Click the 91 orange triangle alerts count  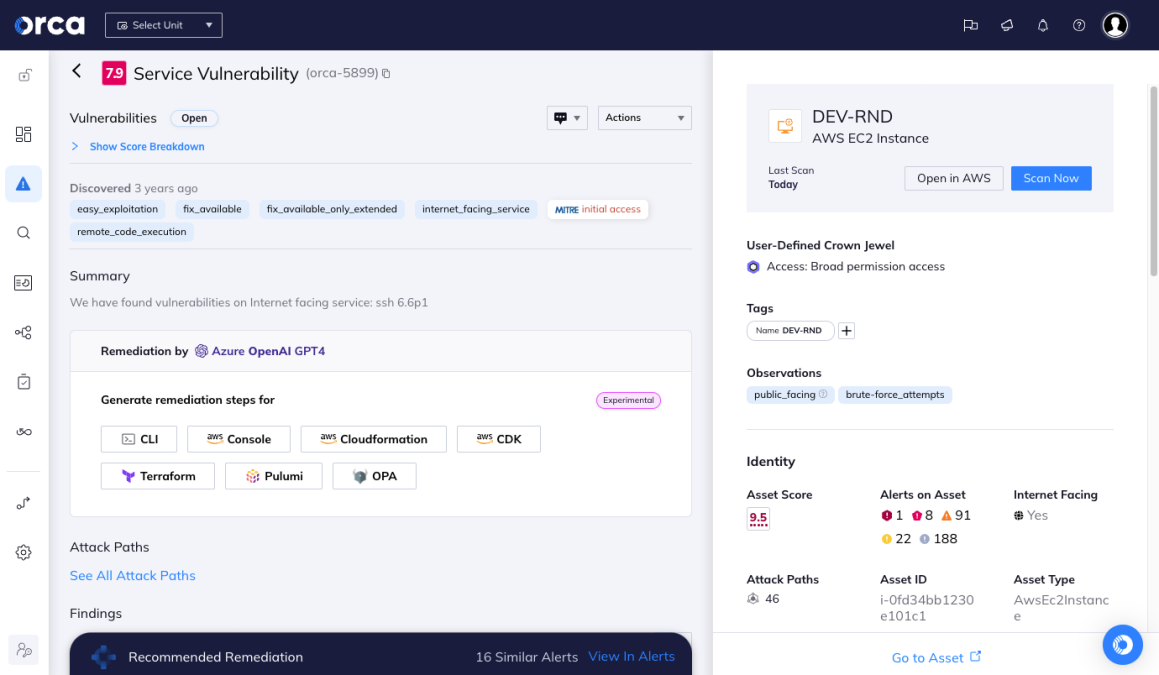(x=956, y=515)
